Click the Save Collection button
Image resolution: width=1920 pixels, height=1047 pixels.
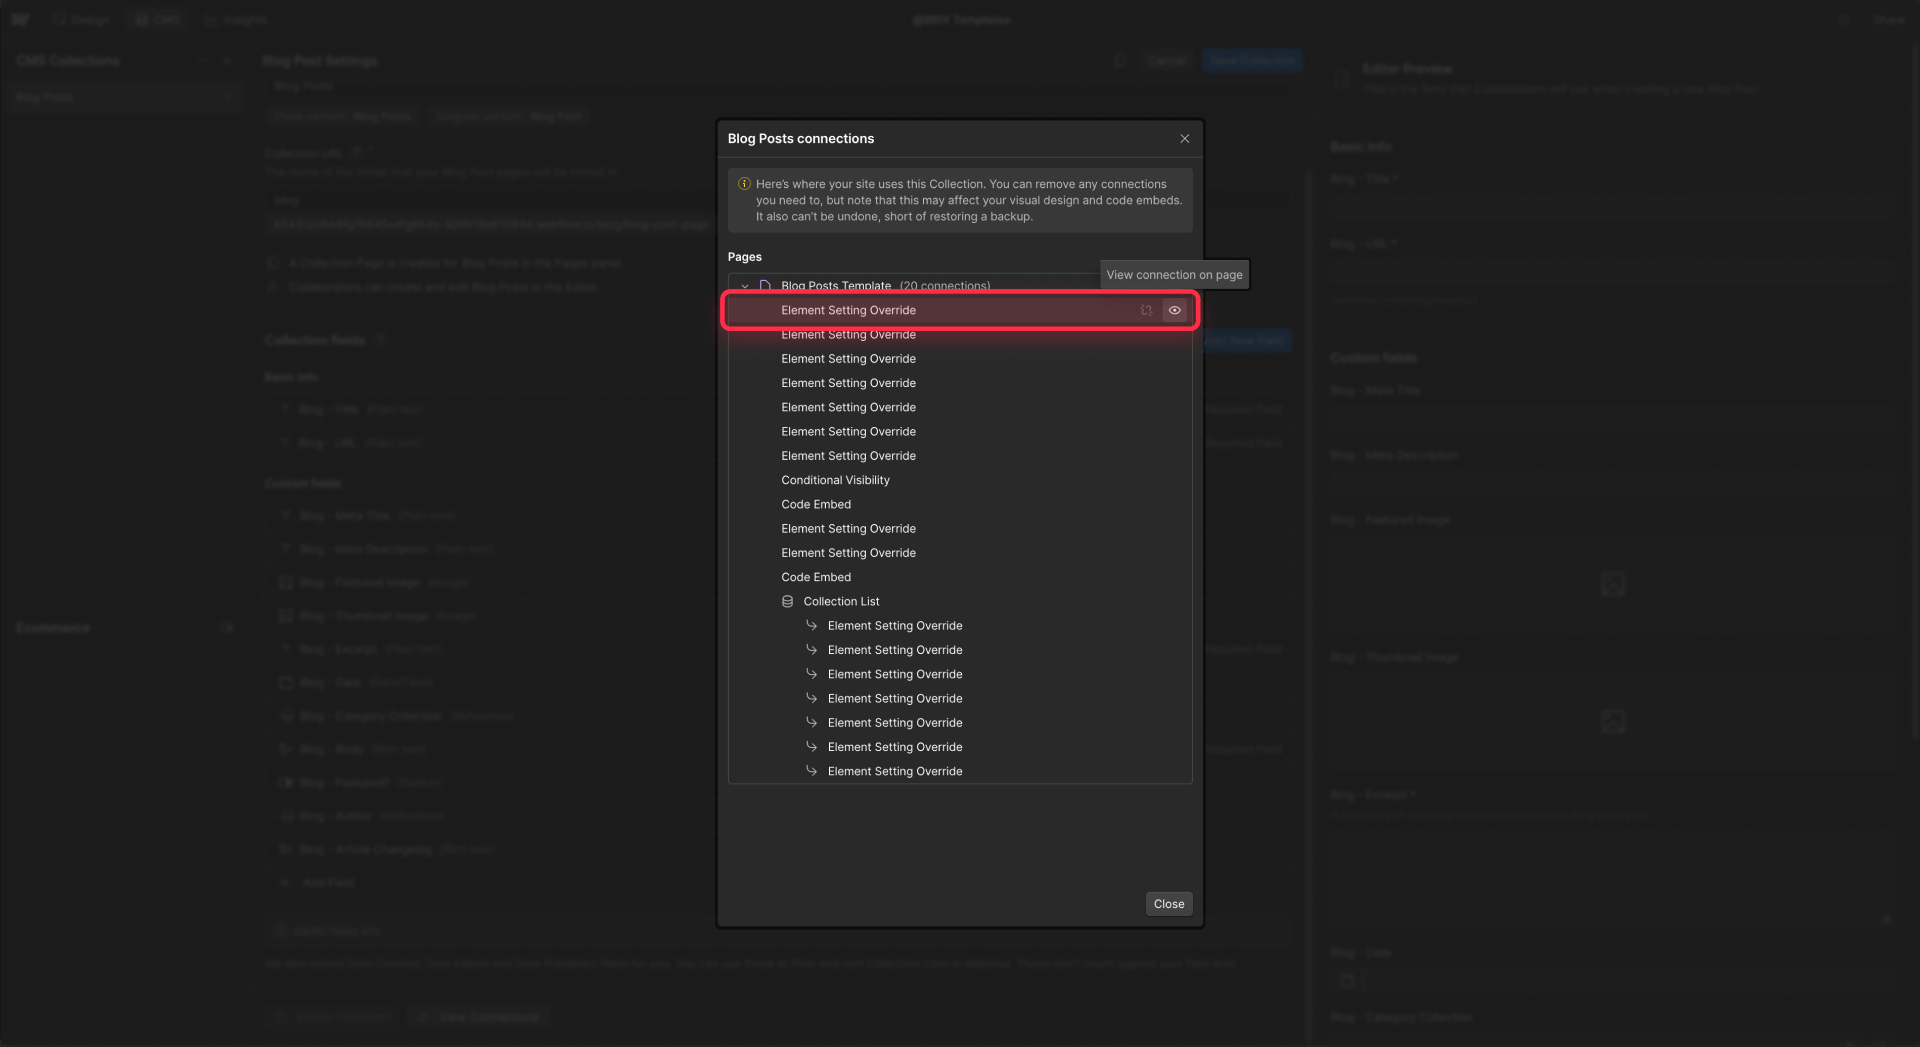pyautogui.click(x=1252, y=60)
